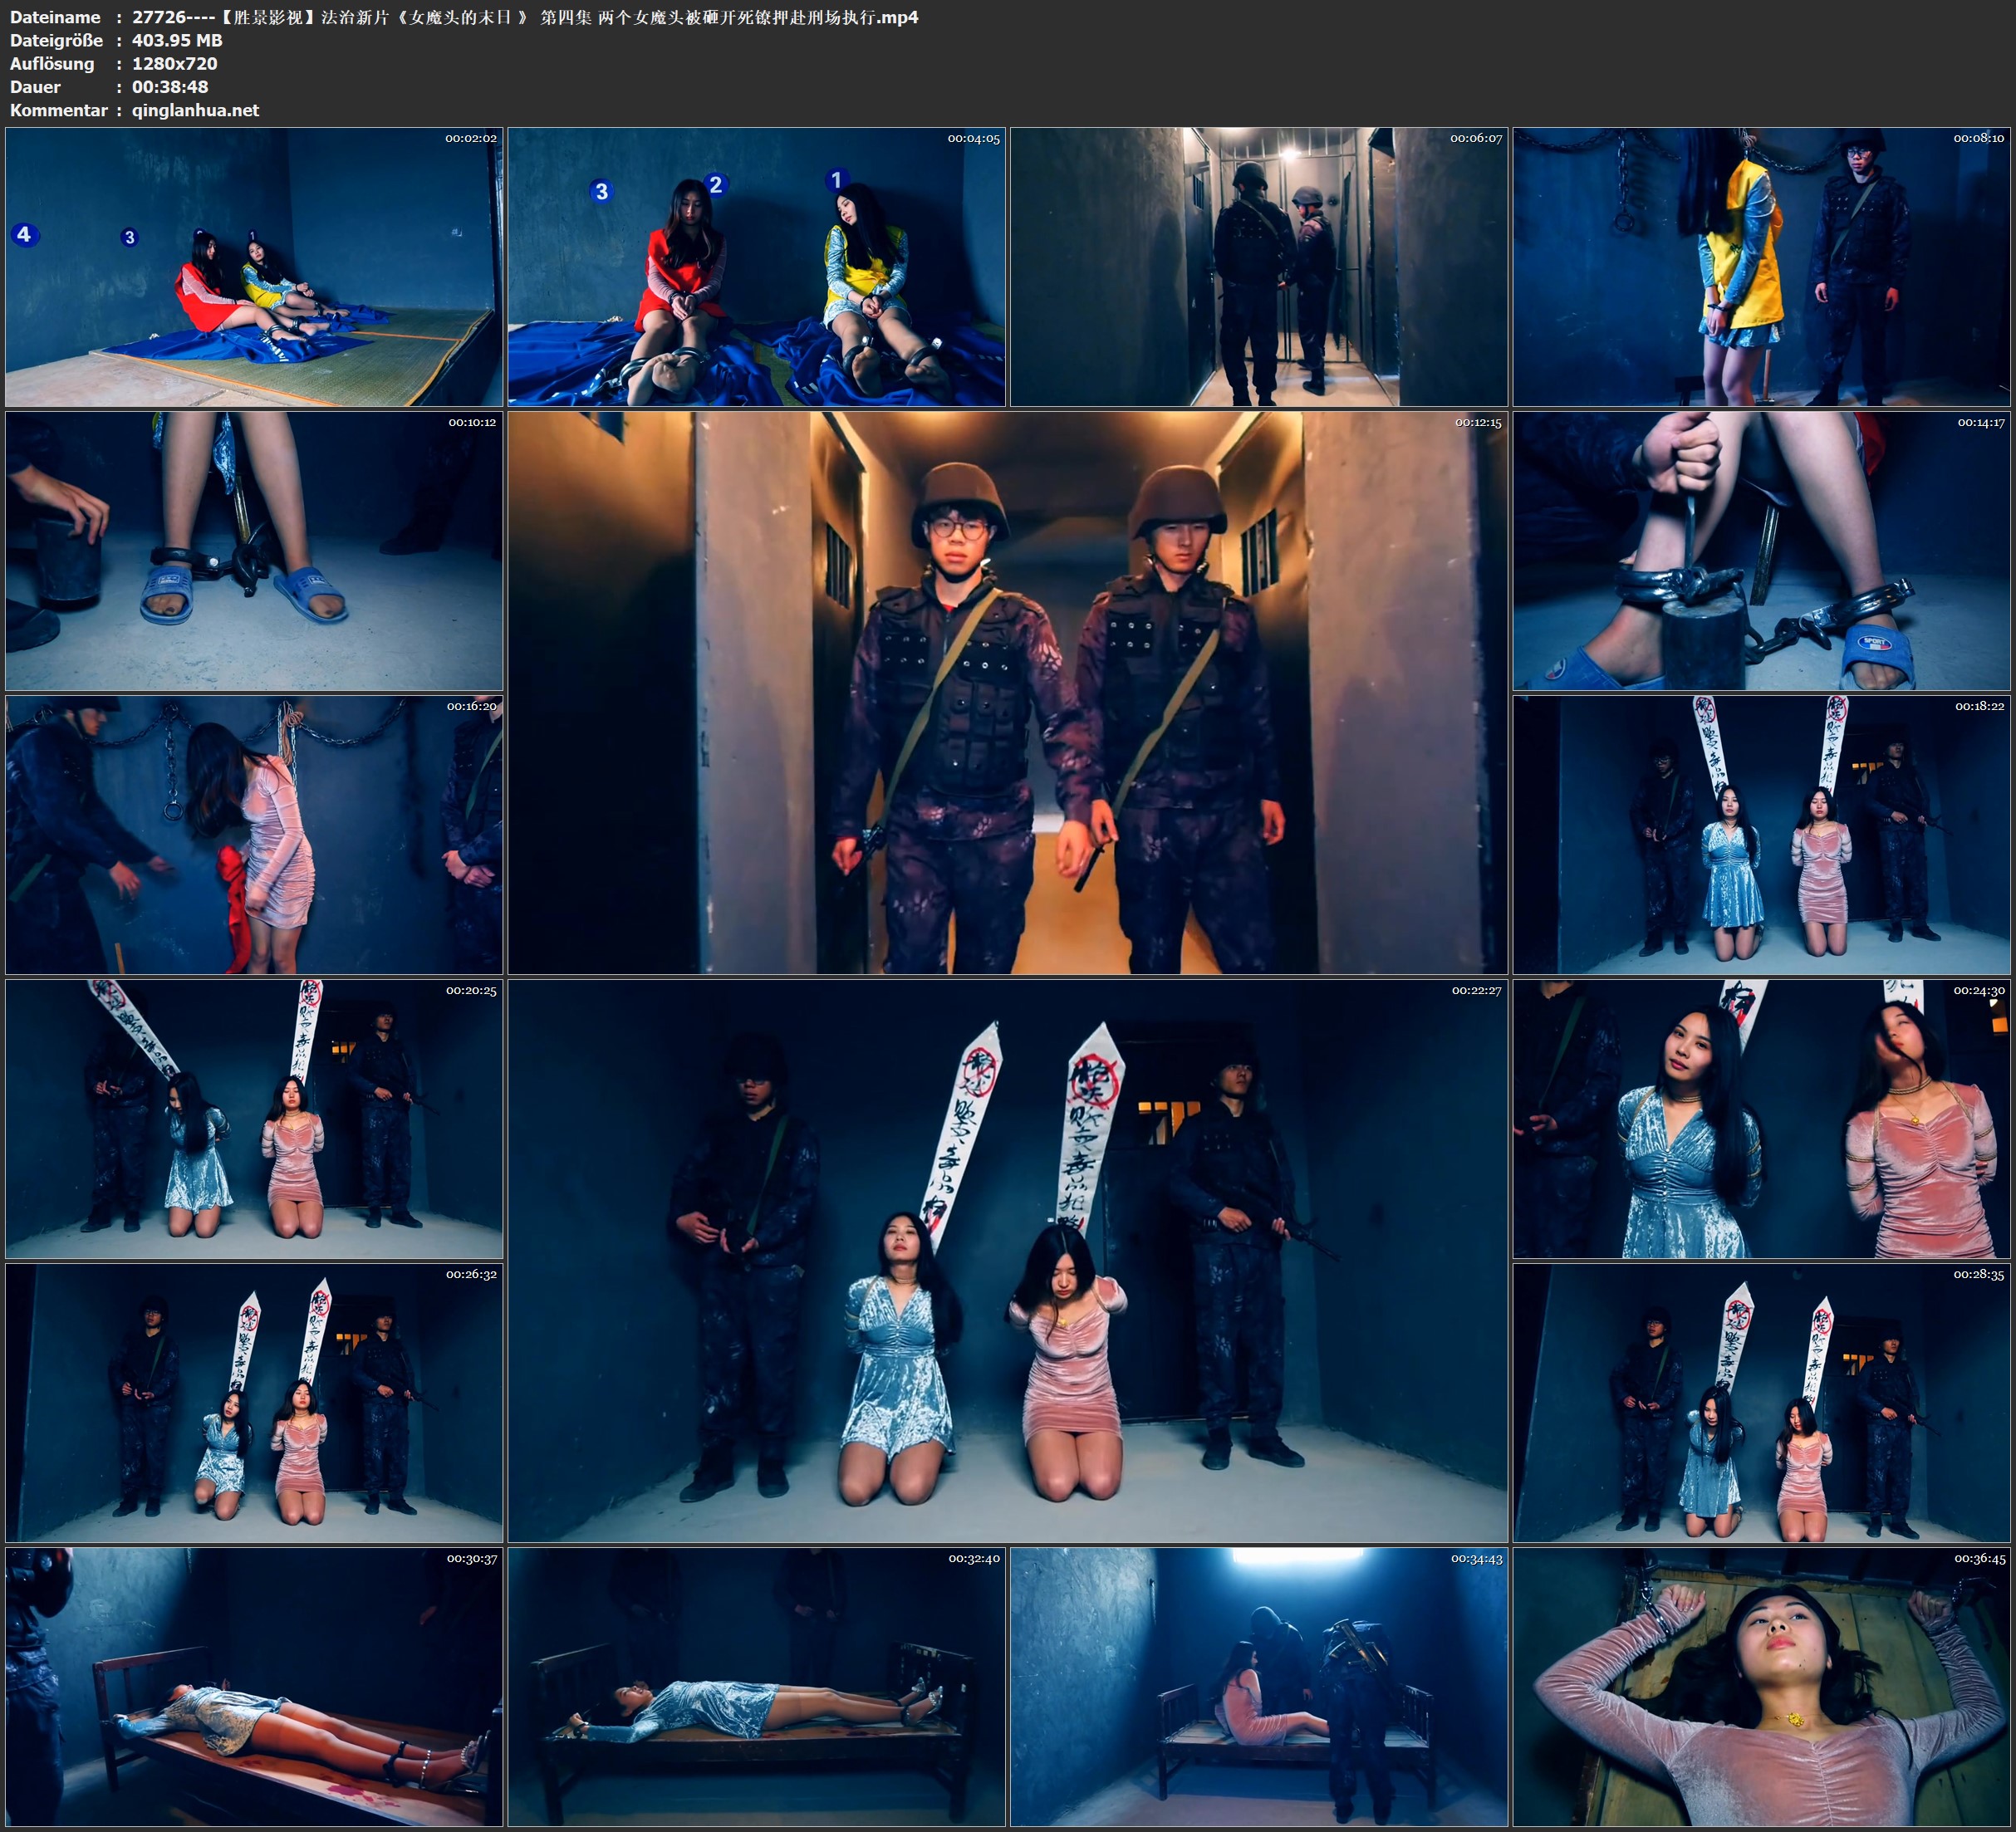Open the frame at 00:10:12

(x=254, y=551)
